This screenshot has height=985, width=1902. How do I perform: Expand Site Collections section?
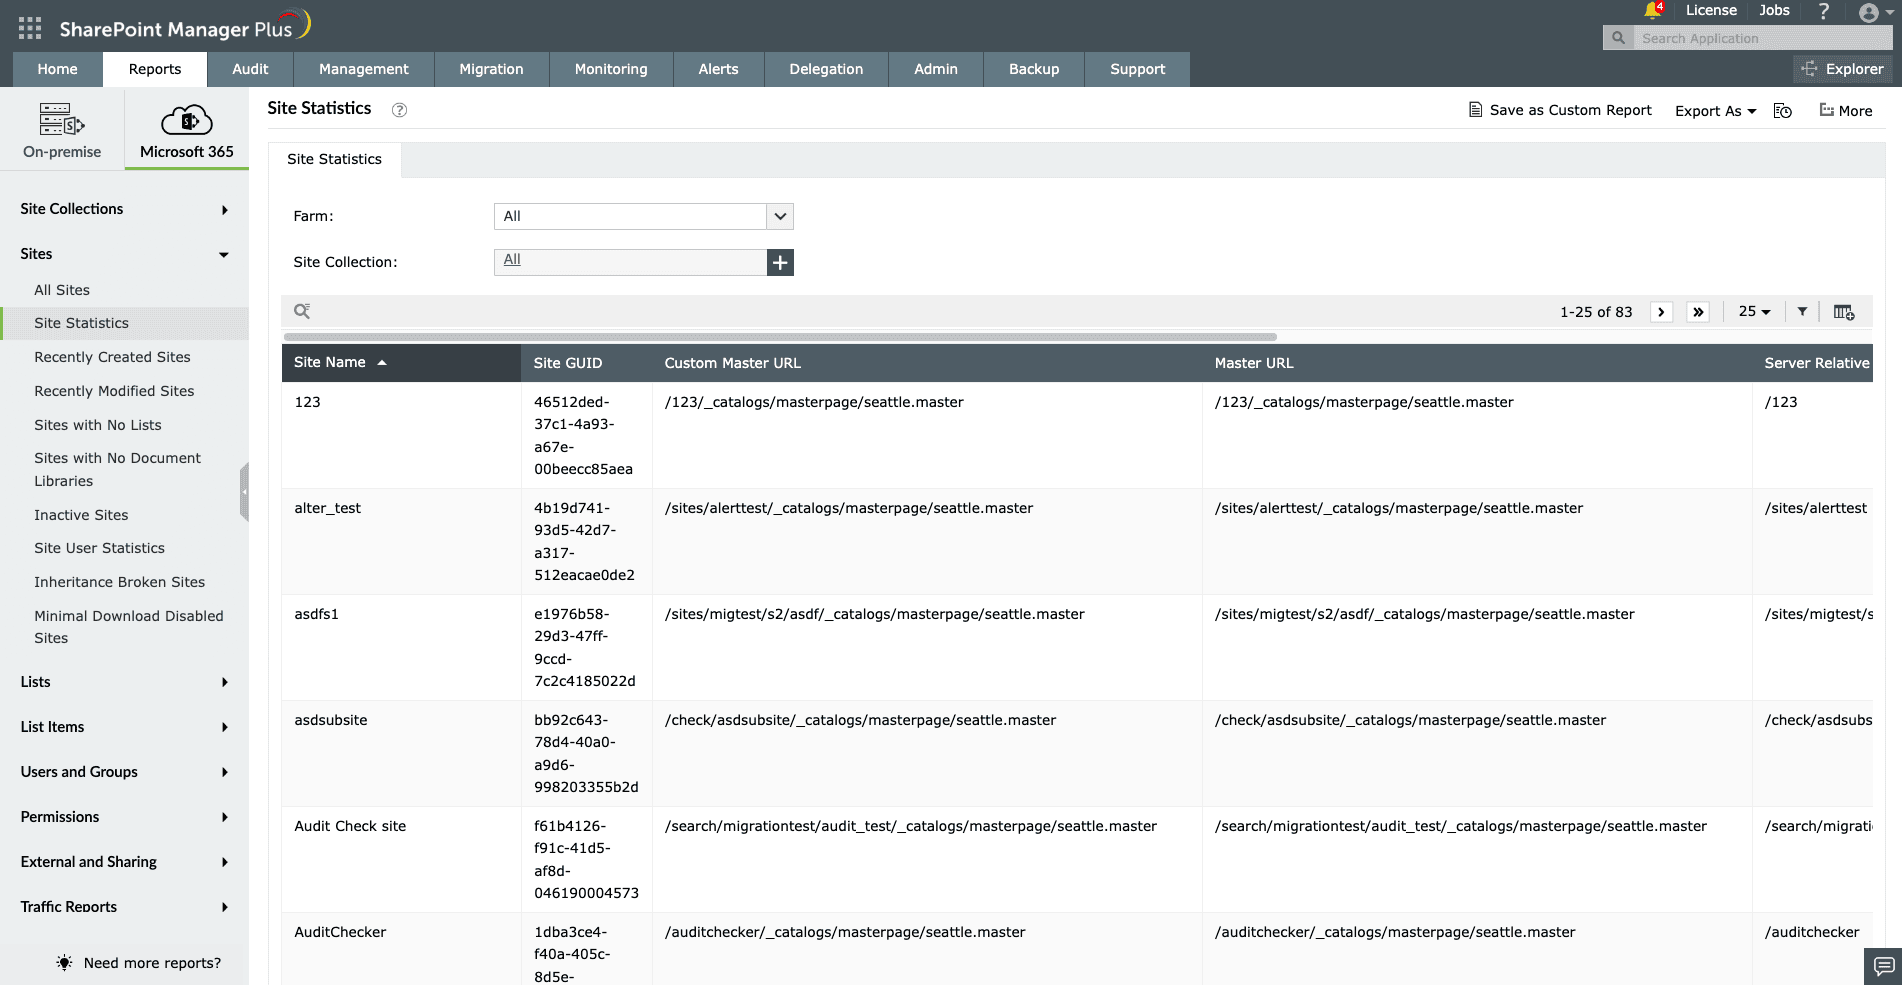point(124,209)
